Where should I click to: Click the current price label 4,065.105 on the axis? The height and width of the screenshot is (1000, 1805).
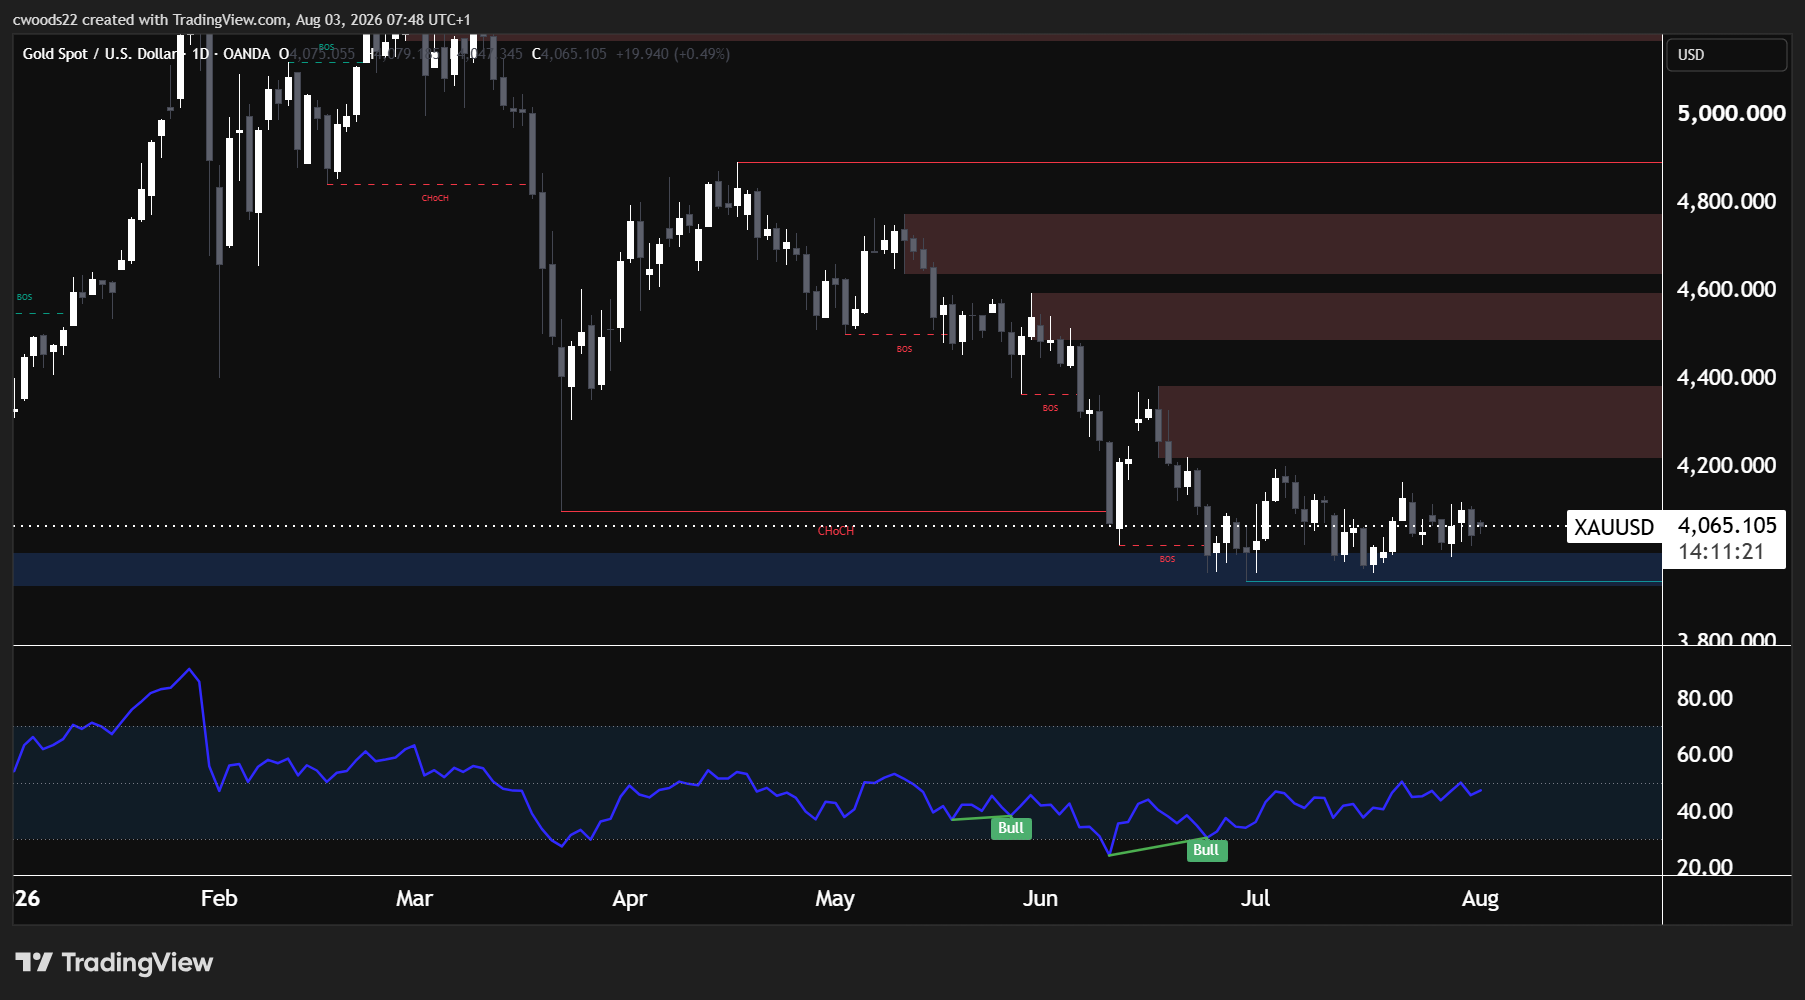click(x=1727, y=525)
